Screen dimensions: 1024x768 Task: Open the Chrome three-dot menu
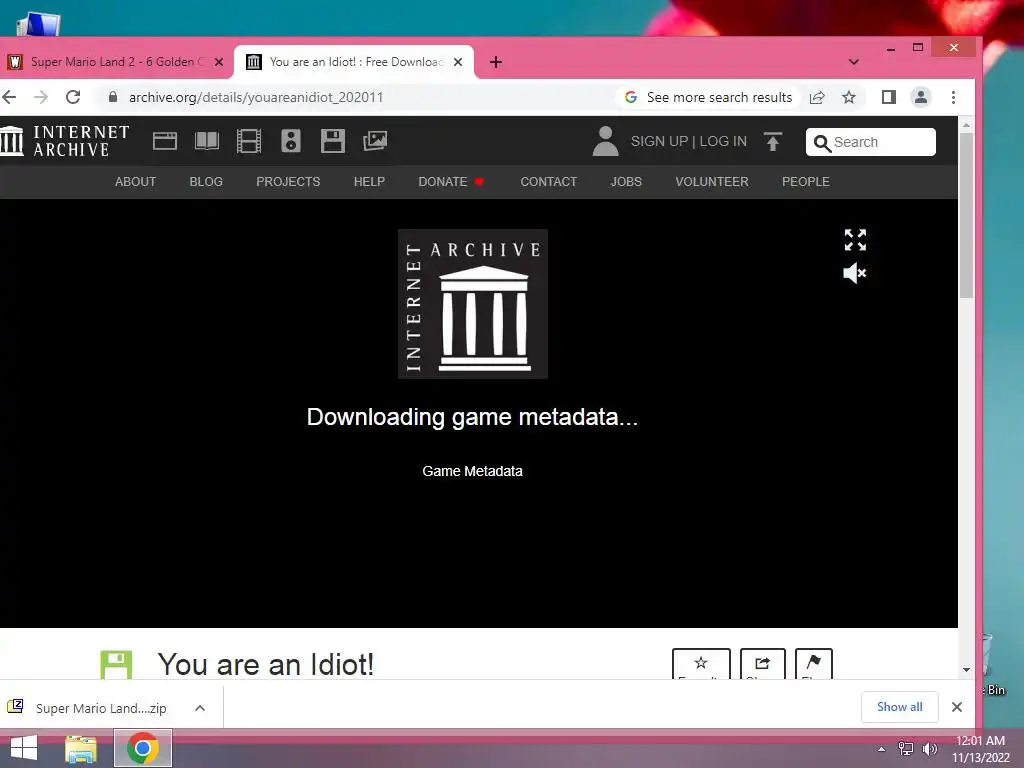click(953, 97)
